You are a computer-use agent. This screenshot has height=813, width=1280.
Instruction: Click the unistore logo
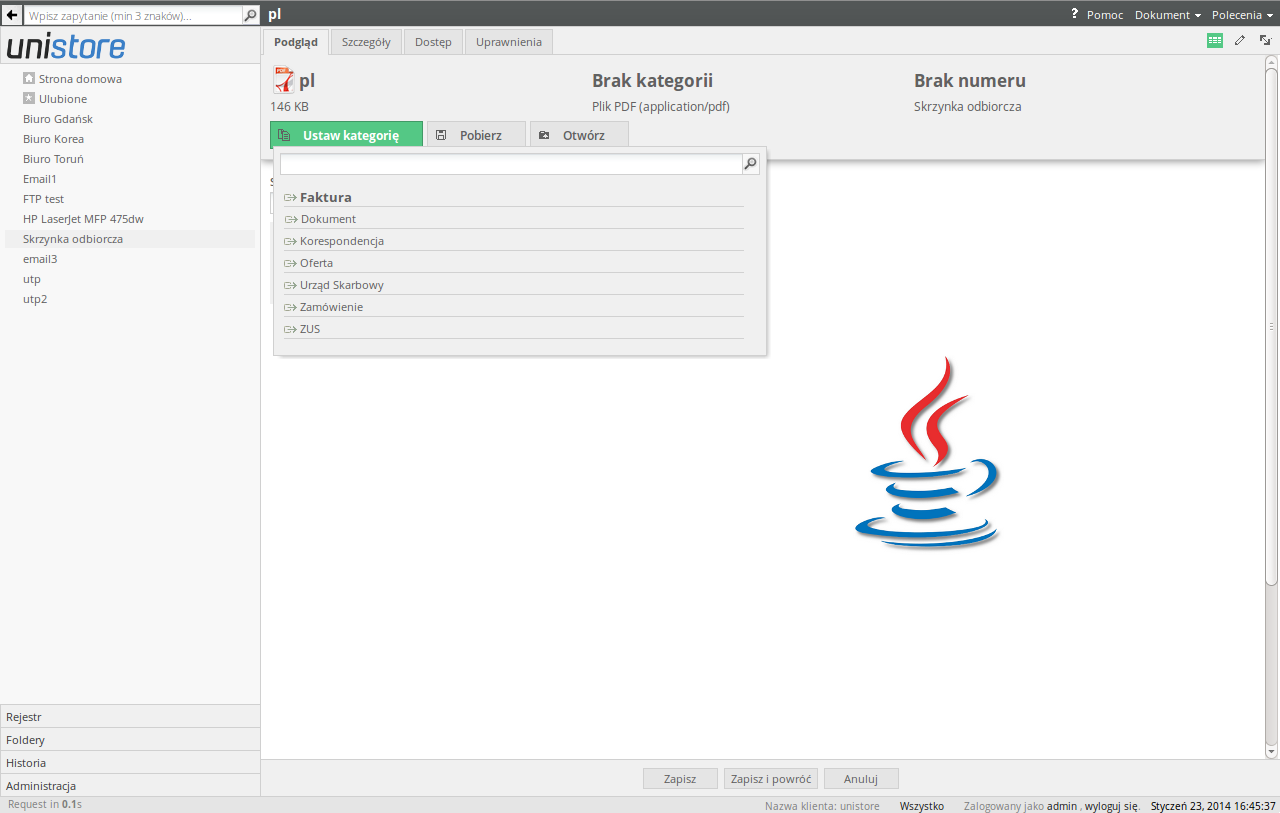click(x=66, y=47)
